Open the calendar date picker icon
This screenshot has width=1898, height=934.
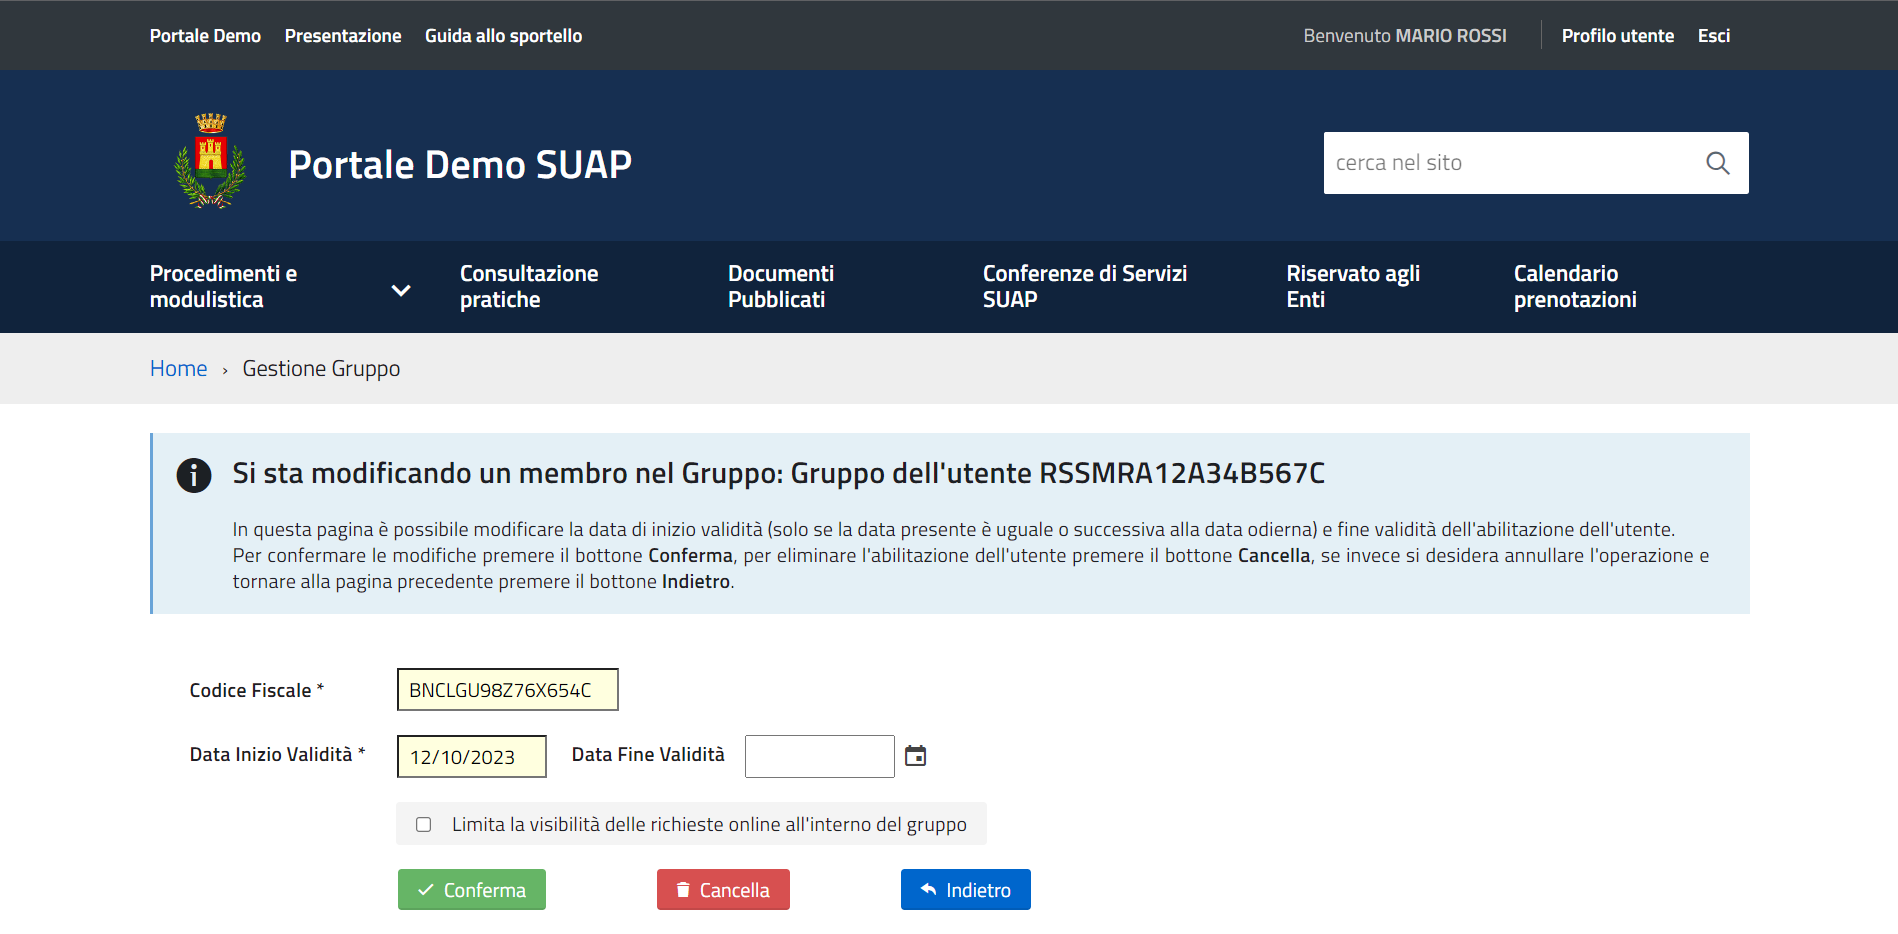click(915, 756)
